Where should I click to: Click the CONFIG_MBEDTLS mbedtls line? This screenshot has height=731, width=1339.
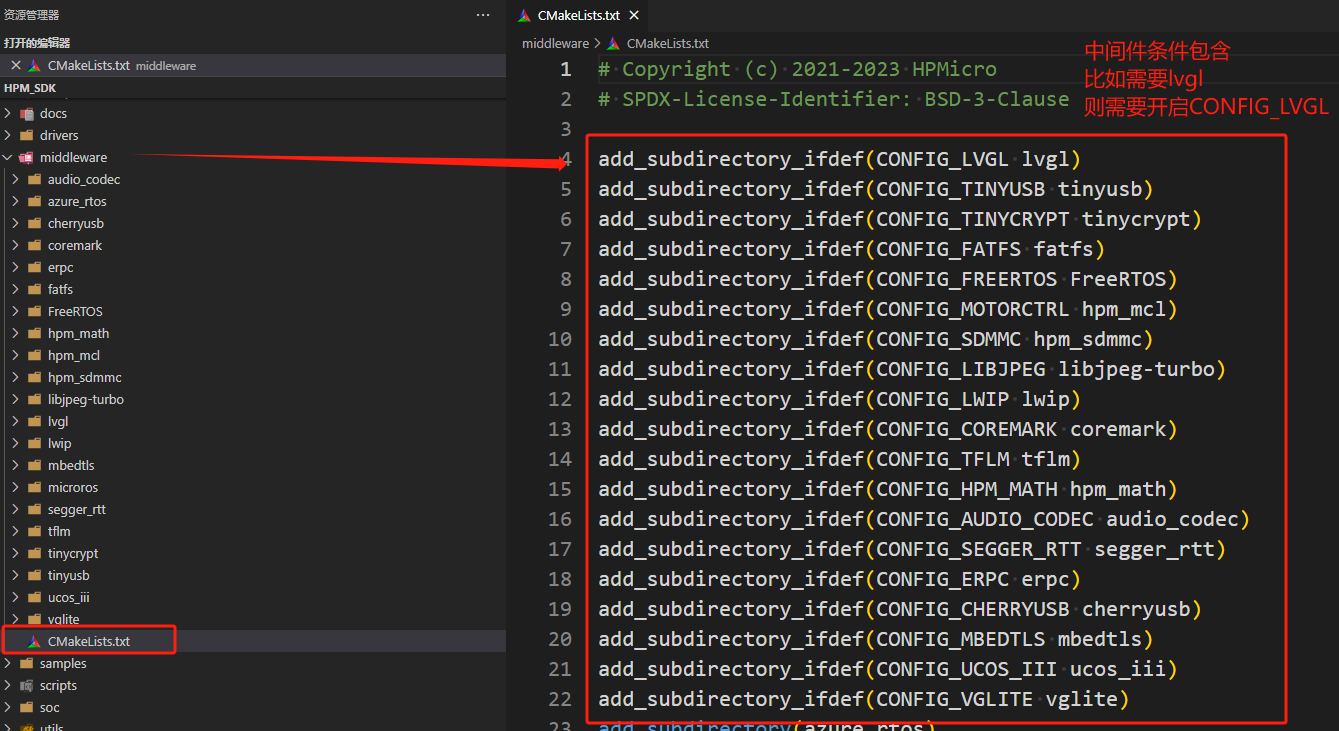pos(876,639)
